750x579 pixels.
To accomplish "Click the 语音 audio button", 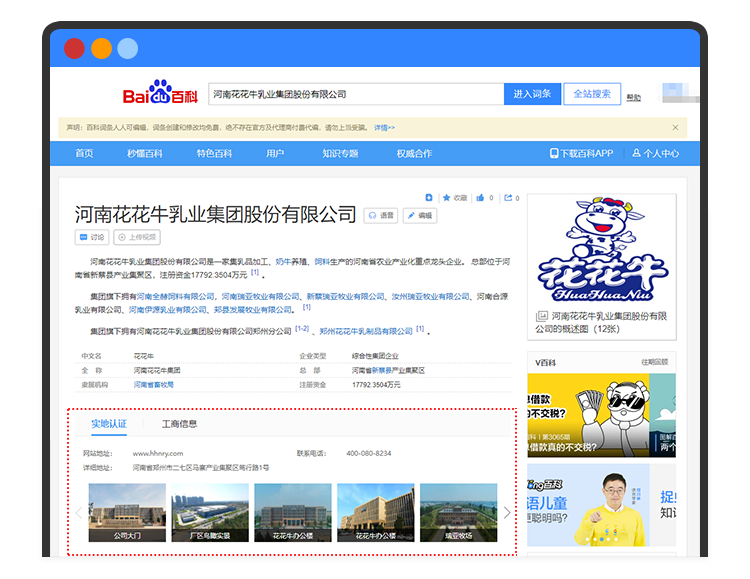I will (x=381, y=216).
